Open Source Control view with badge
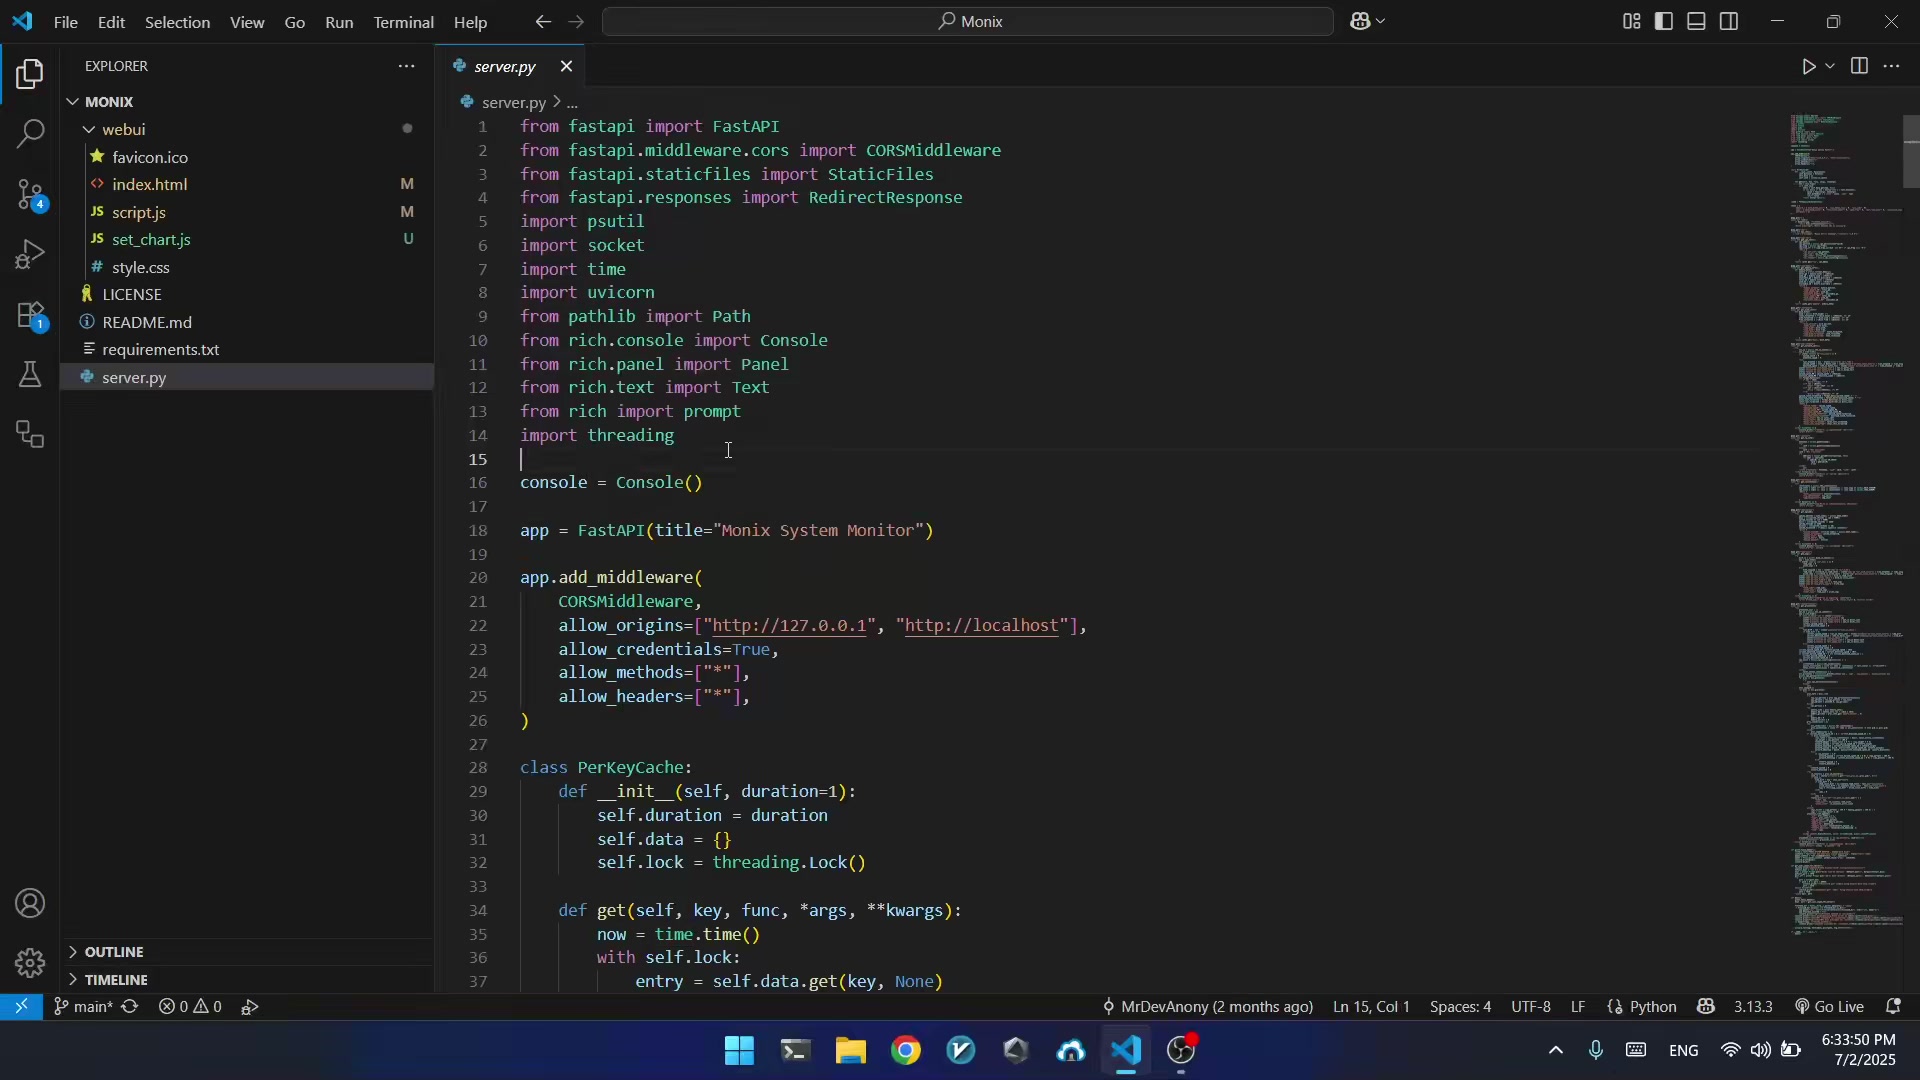The image size is (1920, 1080). point(30,195)
